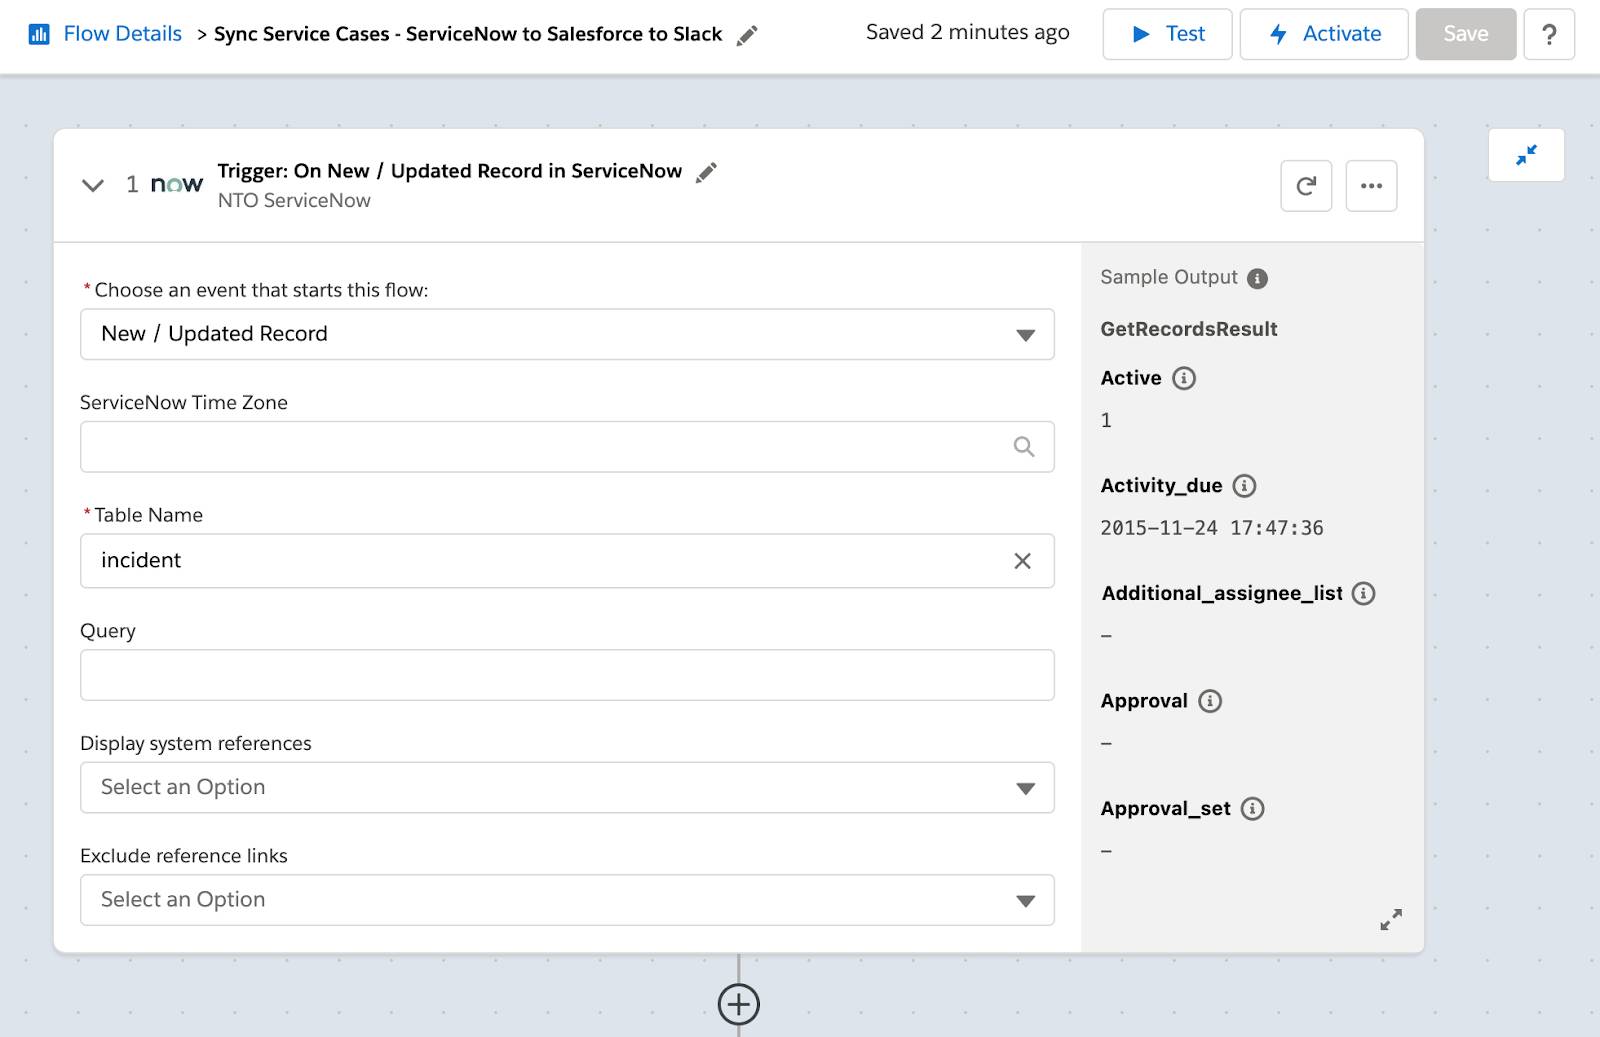Open help with the question mark button

[x=1549, y=34]
